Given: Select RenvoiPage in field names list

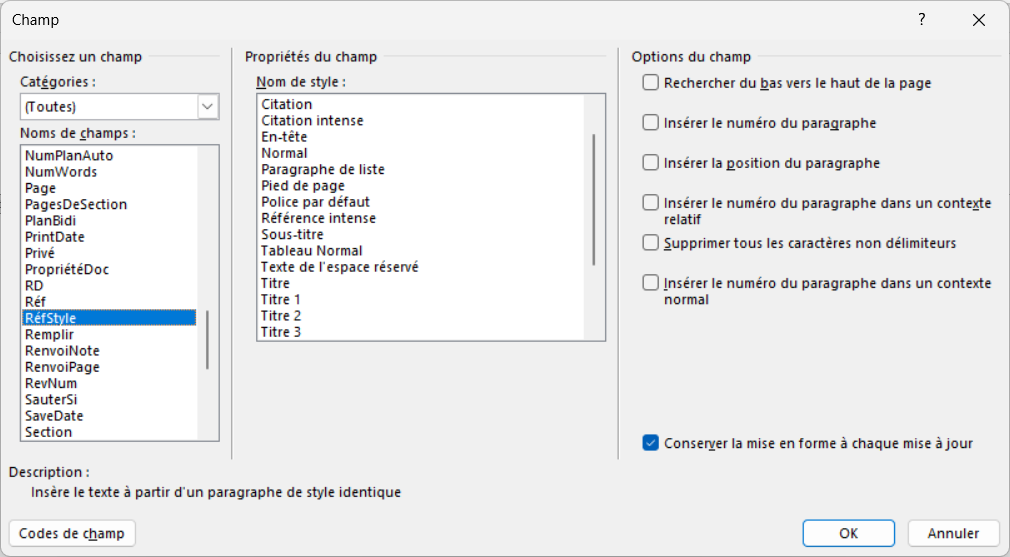Looking at the screenshot, I should 62,367.
